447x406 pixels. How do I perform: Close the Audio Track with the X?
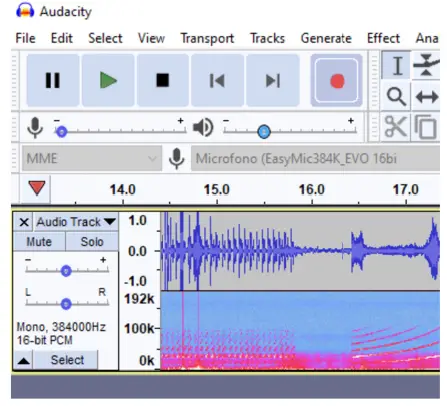[x=24, y=222]
